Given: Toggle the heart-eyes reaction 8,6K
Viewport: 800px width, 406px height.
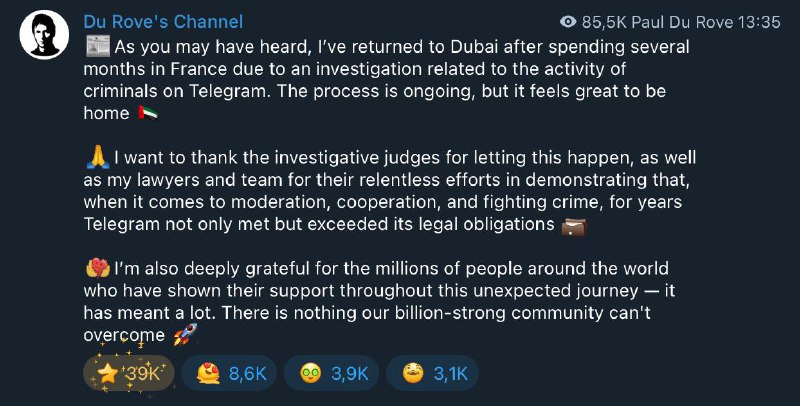Looking at the screenshot, I should coord(229,373).
